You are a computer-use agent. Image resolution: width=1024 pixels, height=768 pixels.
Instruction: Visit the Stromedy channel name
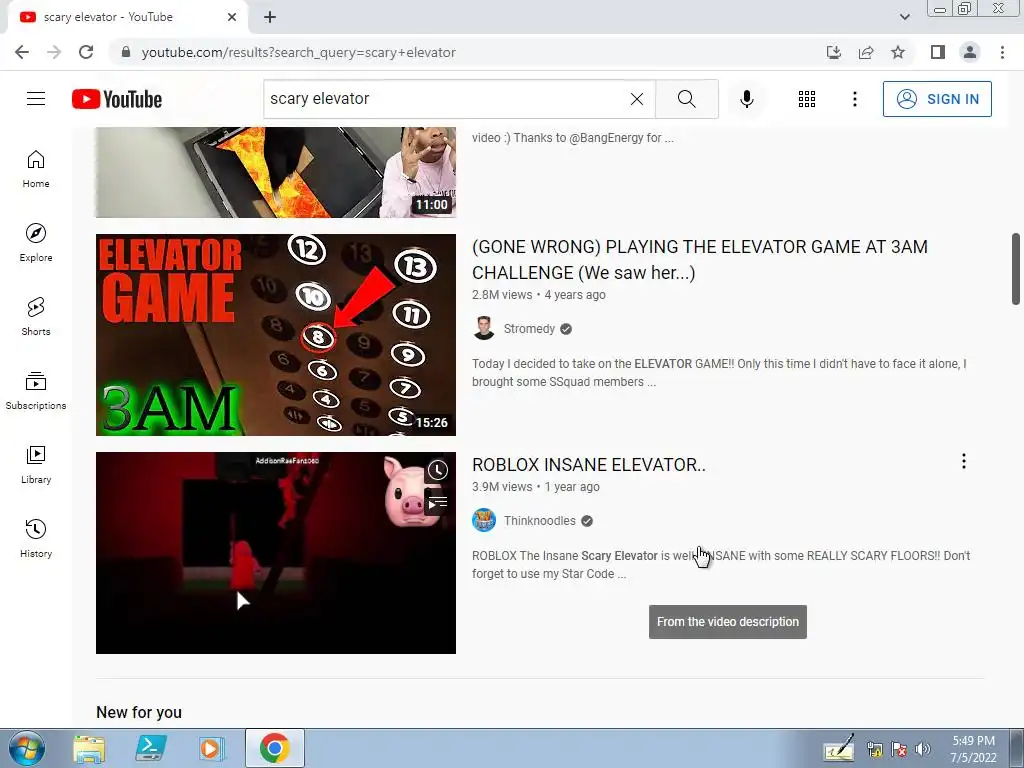[x=529, y=328]
